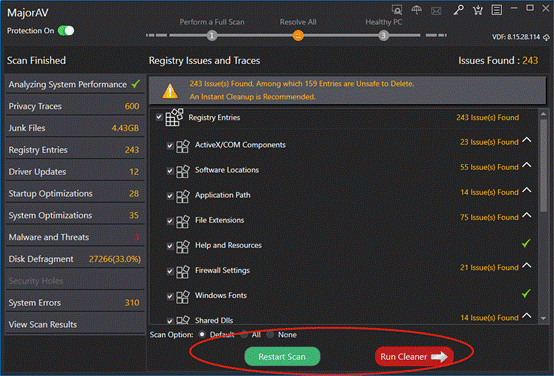This screenshot has width=554, height=376.
Task: Uncheck the Software Locations checkbox
Action: click(x=170, y=171)
